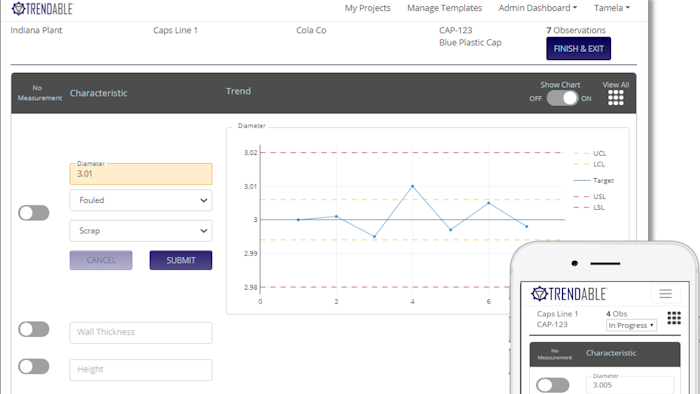Open the Scrap dropdown

coord(141,231)
